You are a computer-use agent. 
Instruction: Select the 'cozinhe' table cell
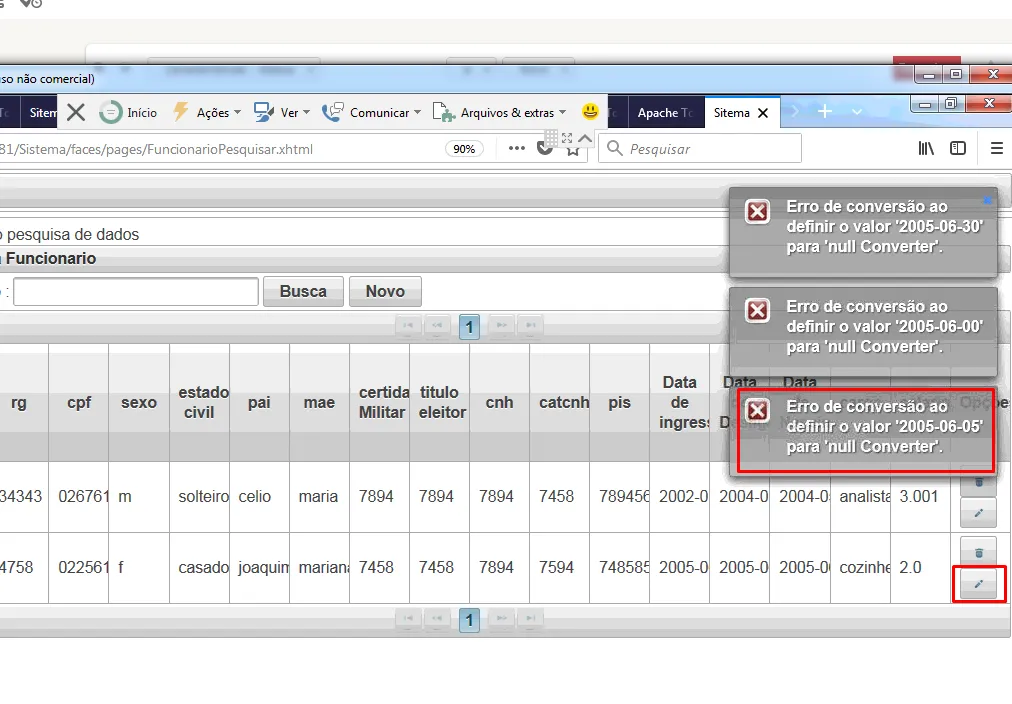pyautogui.click(x=860, y=568)
